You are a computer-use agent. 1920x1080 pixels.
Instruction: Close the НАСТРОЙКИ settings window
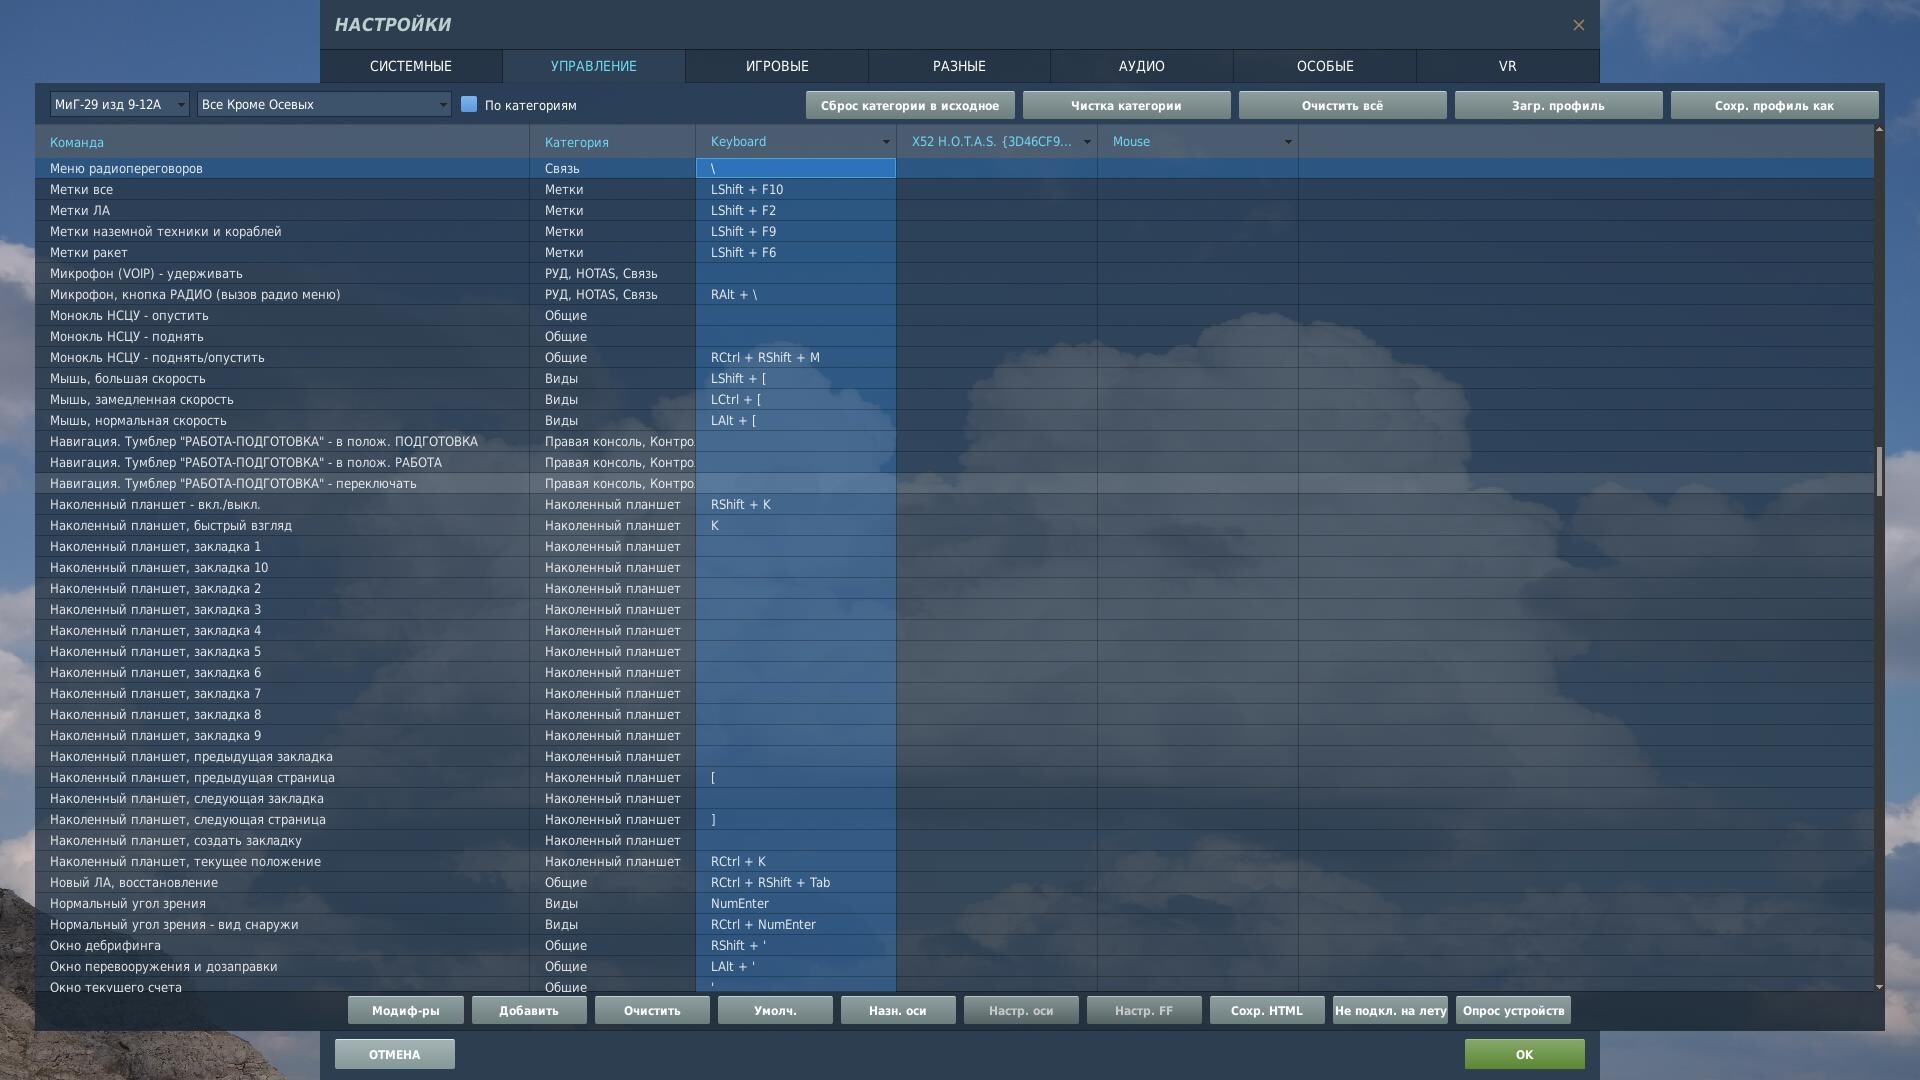(x=1578, y=25)
